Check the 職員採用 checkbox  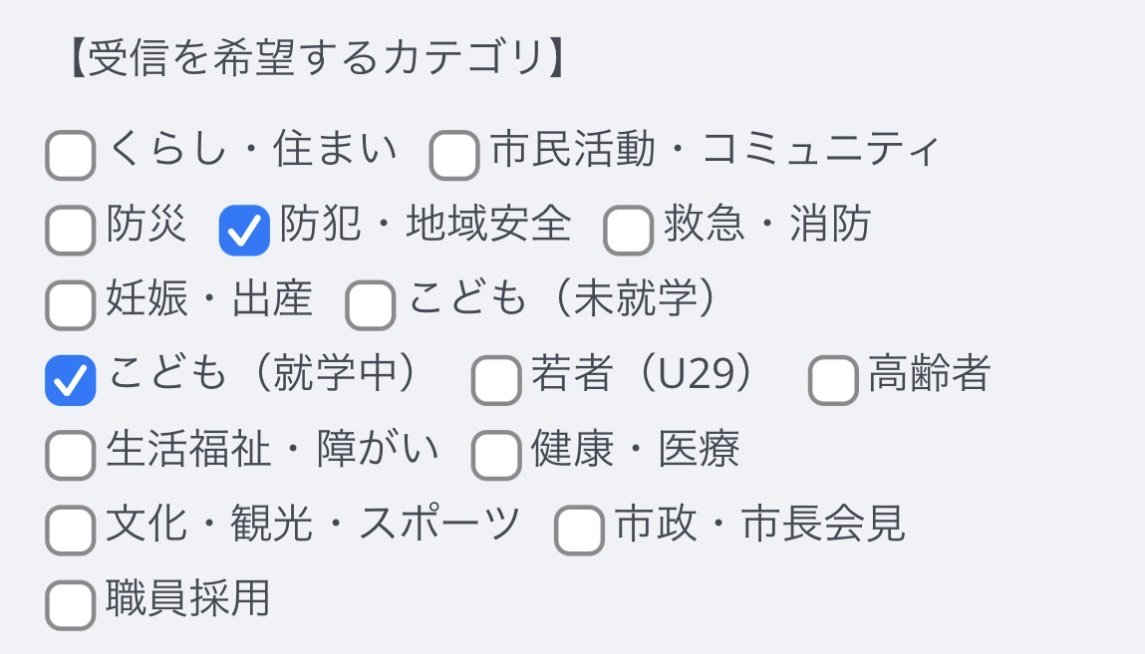point(70,605)
